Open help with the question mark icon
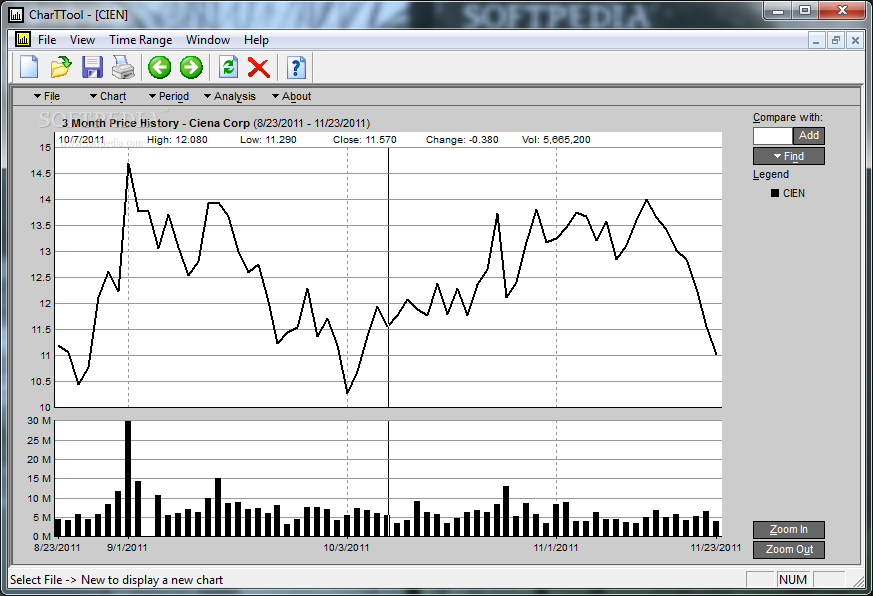 point(296,67)
